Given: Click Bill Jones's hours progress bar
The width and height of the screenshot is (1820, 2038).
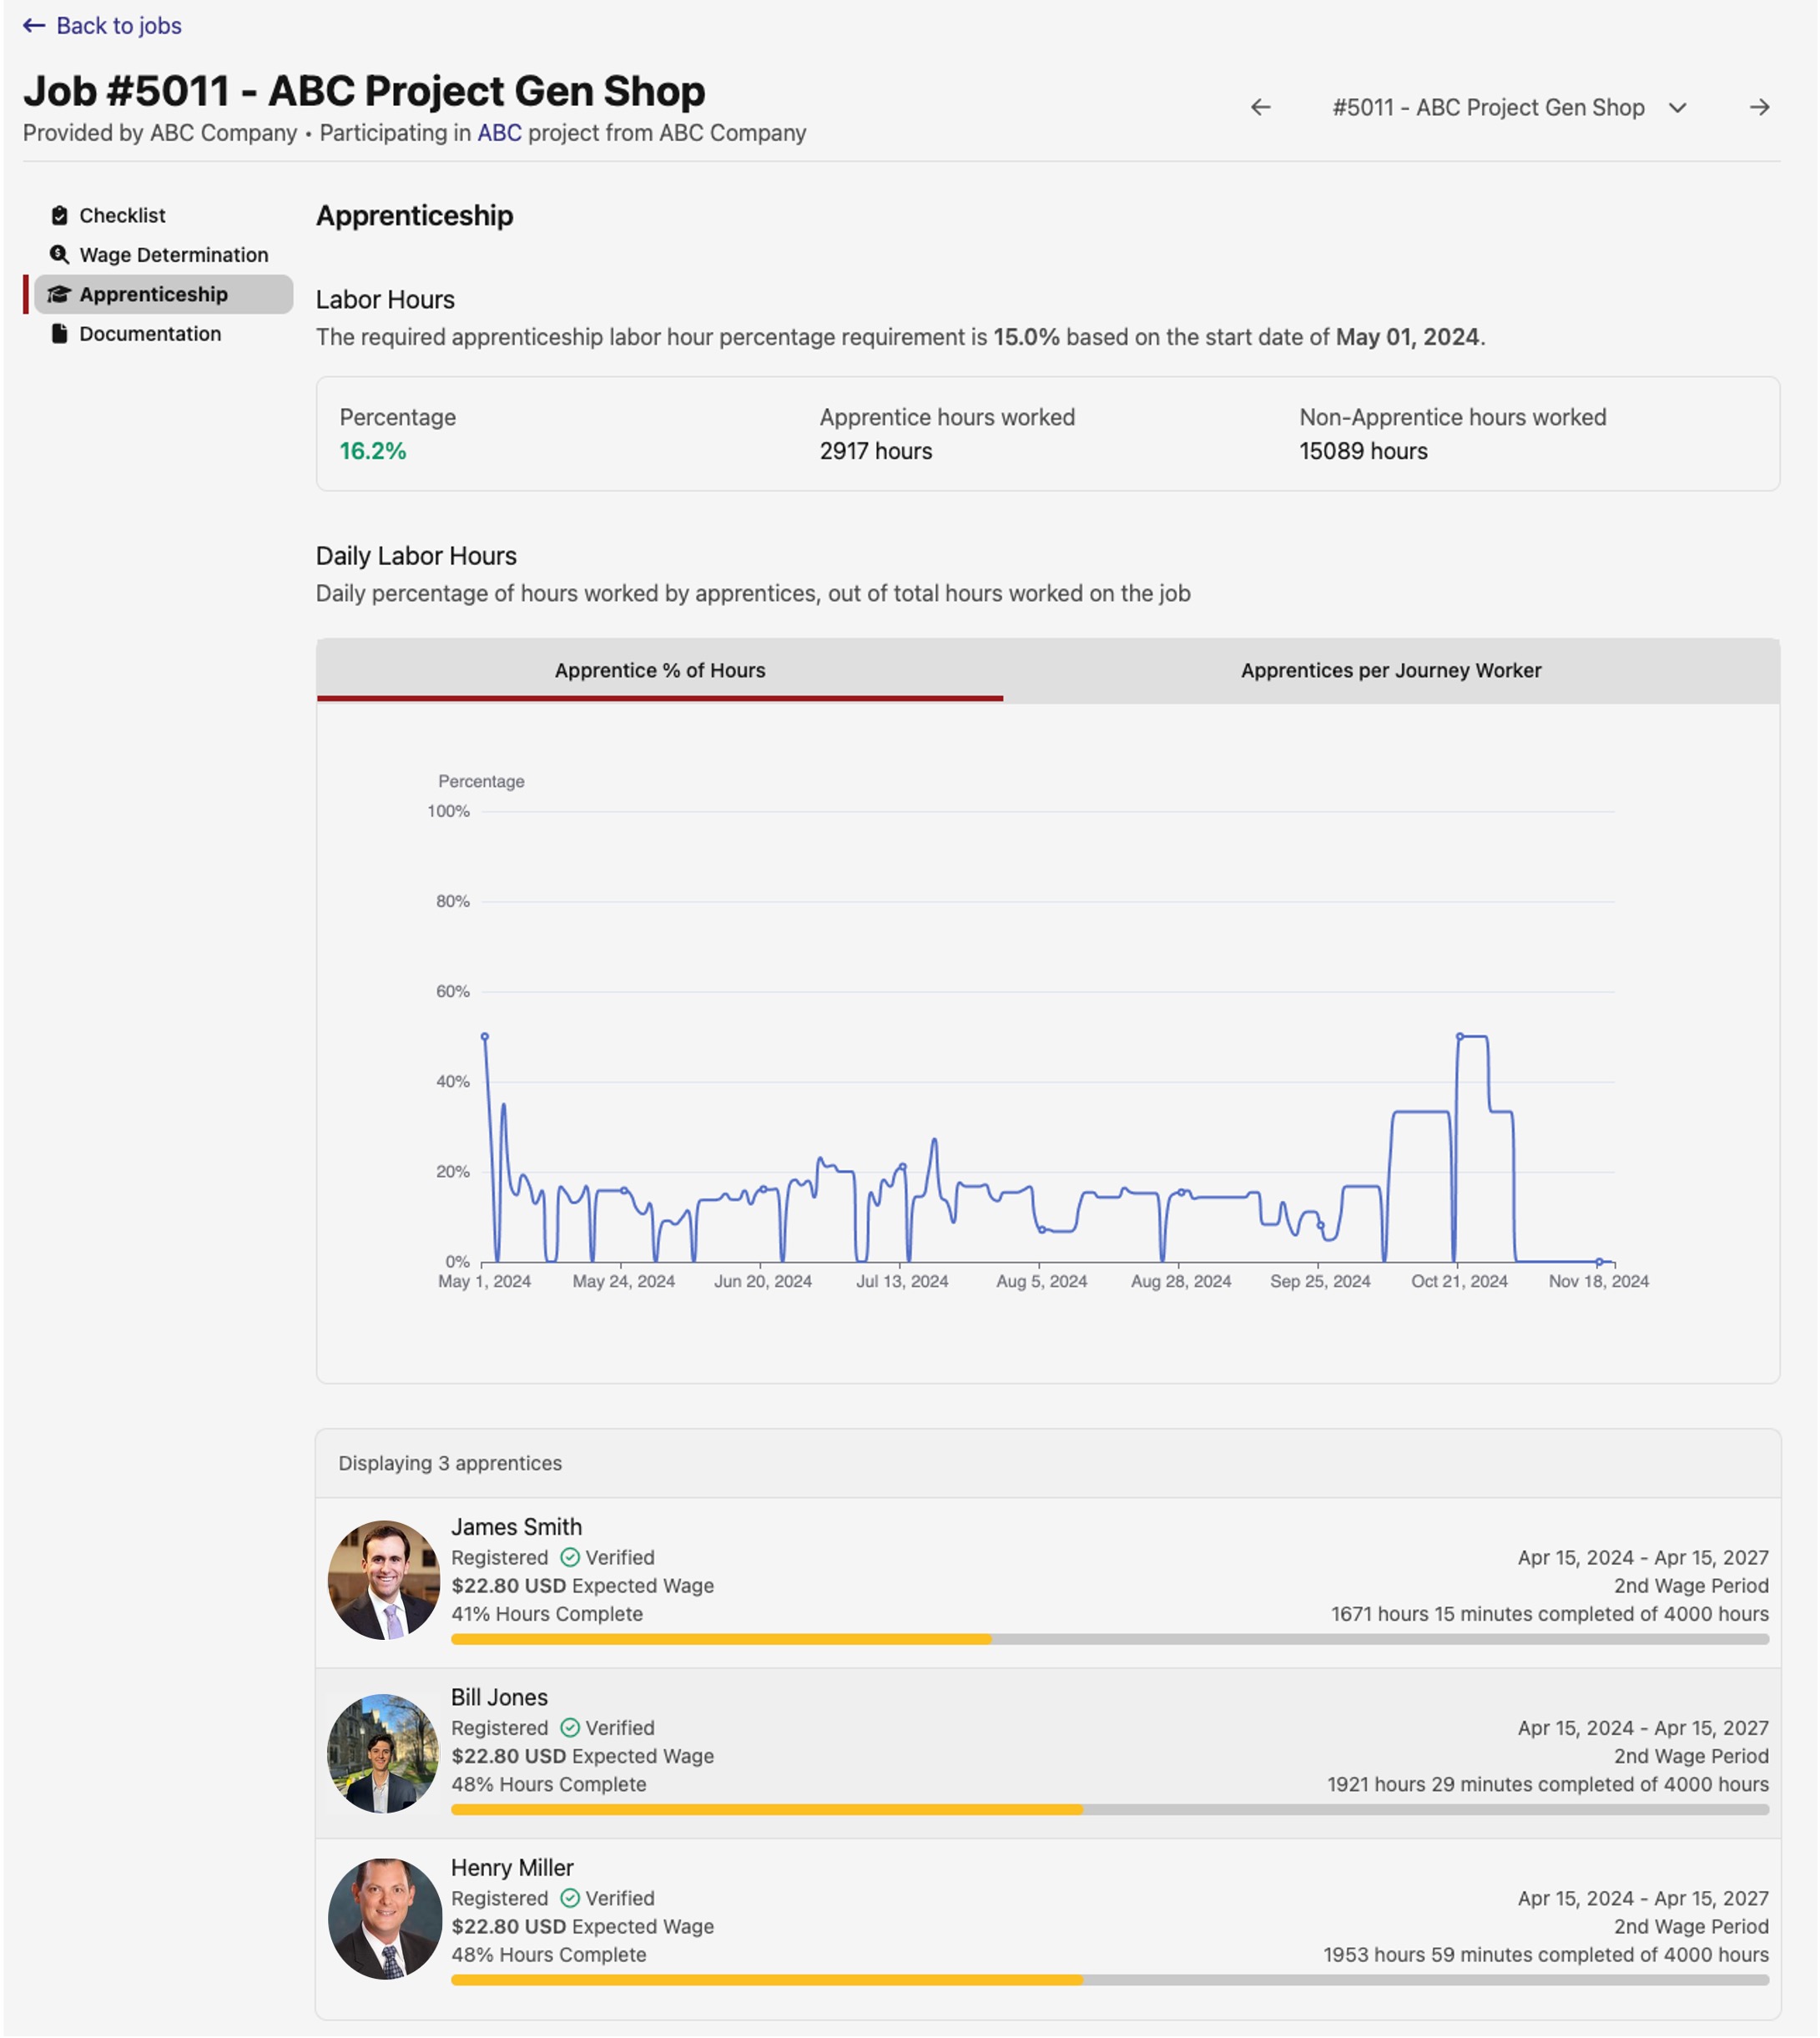Looking at the screenshot, I should (1110, 1810).
